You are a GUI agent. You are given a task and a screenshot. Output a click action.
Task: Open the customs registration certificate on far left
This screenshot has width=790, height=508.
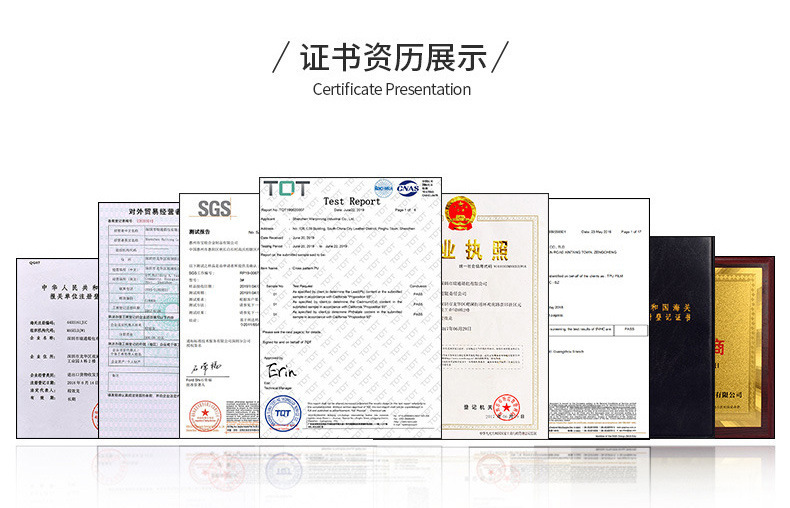tap(57, 348)
